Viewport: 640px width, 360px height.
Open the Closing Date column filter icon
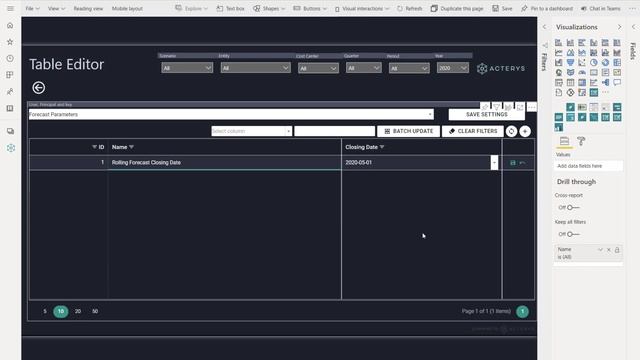tap(382, 147)
